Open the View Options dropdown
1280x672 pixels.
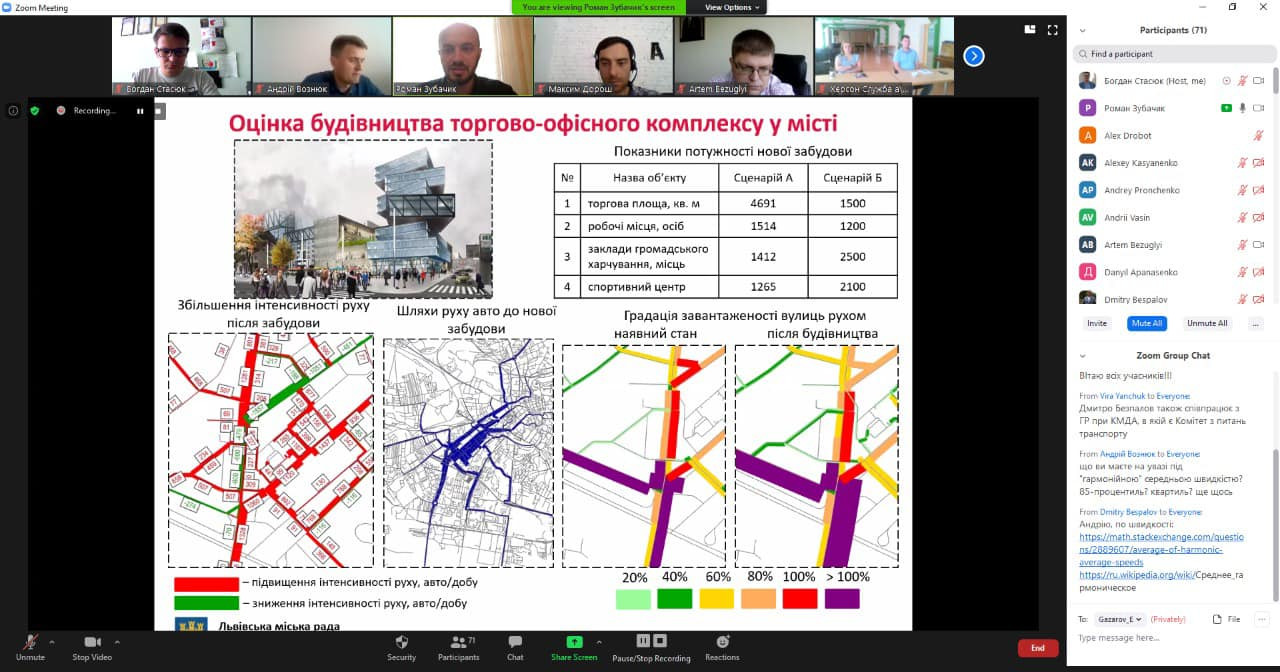tap(733, 7)
